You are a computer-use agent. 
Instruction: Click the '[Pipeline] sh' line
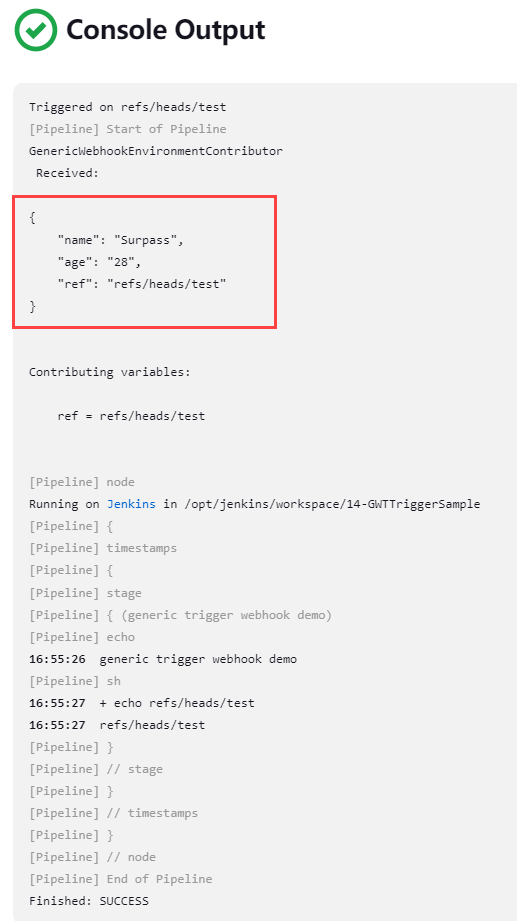tap(75, 681)
